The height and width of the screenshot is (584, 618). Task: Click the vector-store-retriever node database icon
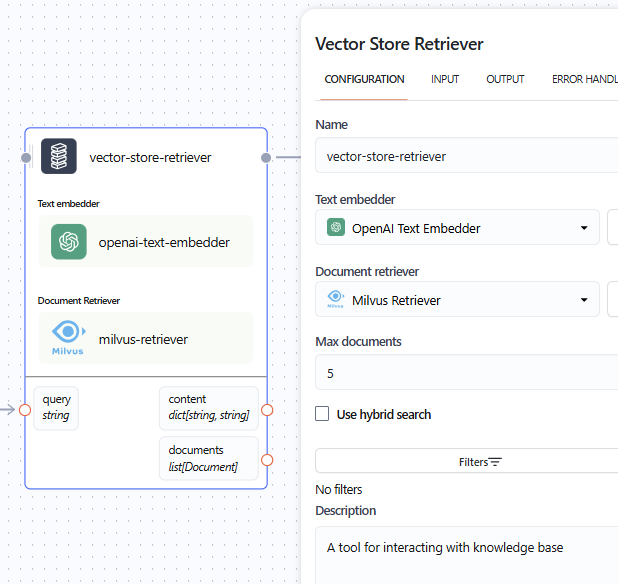59,157
